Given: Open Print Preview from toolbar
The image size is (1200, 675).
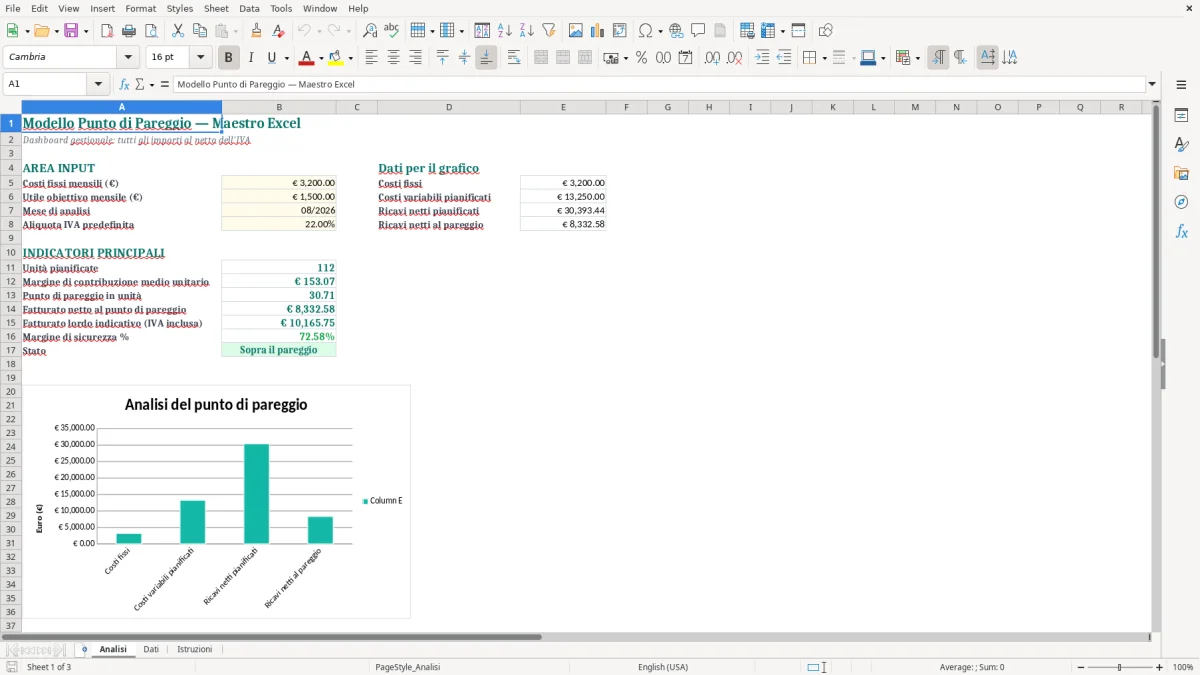Looking at the screenshot, I should pos(151,31).
